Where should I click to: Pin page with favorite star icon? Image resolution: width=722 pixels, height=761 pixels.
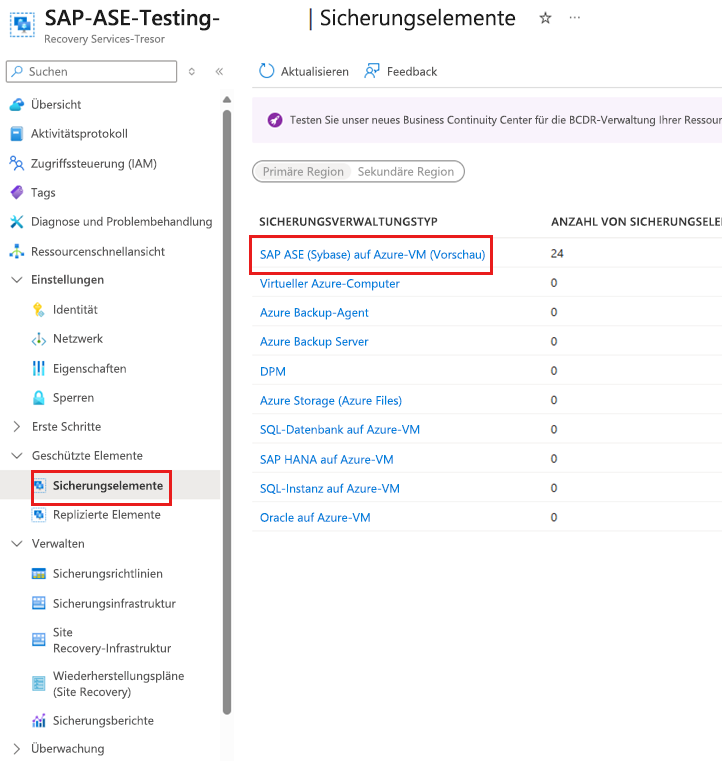(x=545, y=18)
